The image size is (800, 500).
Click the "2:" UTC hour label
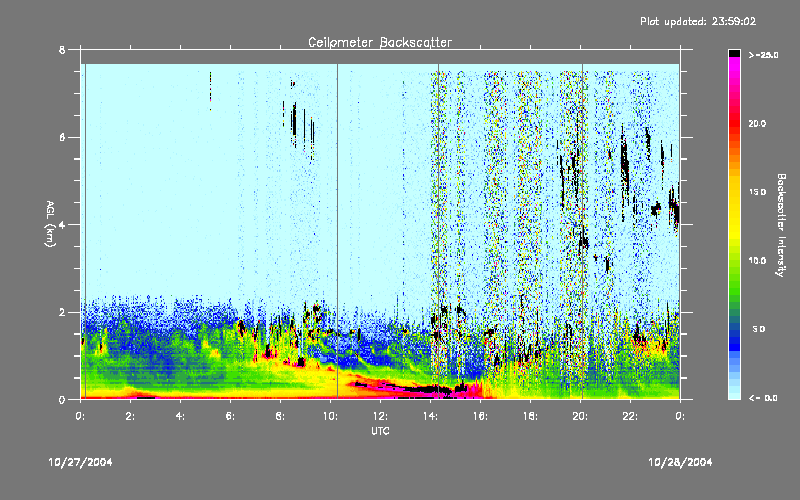131,416
